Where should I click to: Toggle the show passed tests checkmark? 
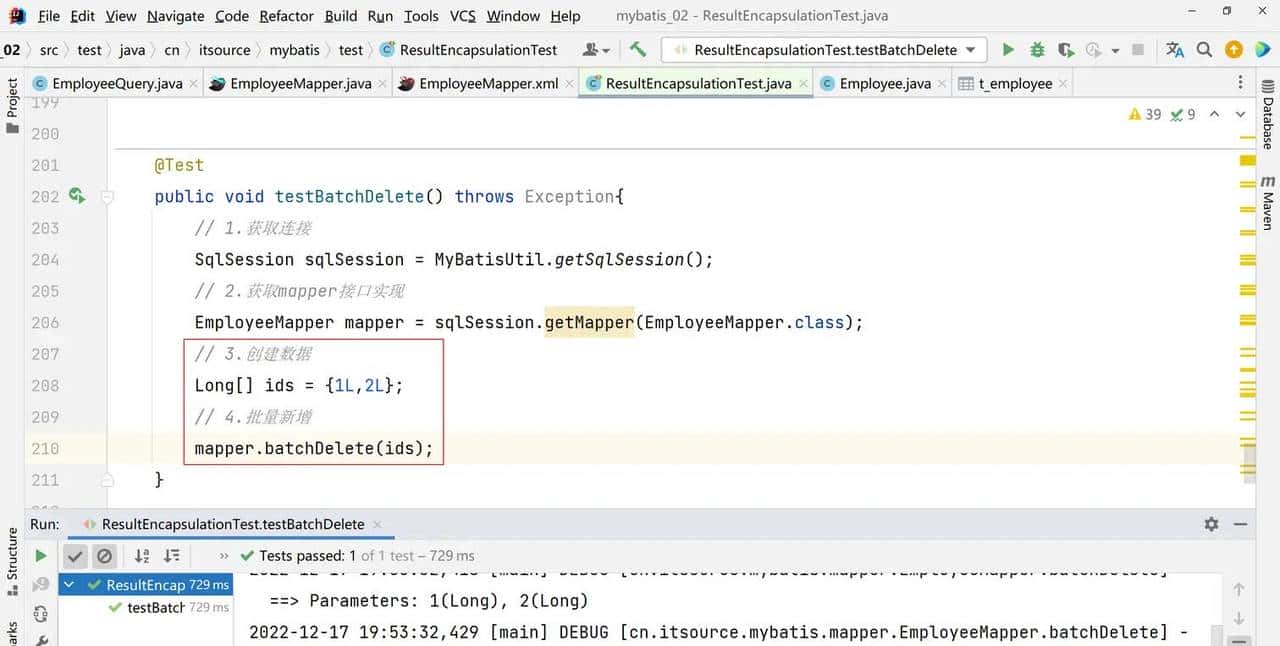tap(75, 556)
